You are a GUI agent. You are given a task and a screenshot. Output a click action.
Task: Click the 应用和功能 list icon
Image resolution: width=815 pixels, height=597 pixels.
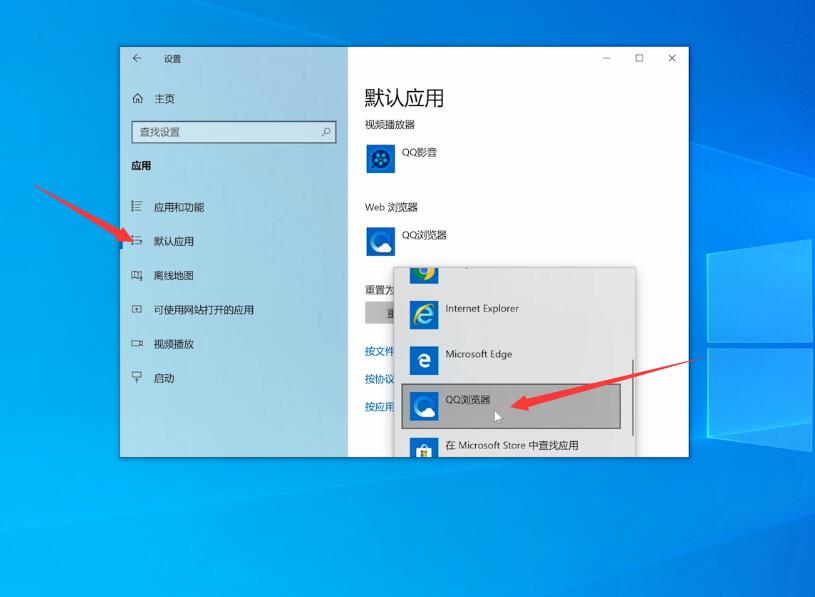tap(137, 206)
